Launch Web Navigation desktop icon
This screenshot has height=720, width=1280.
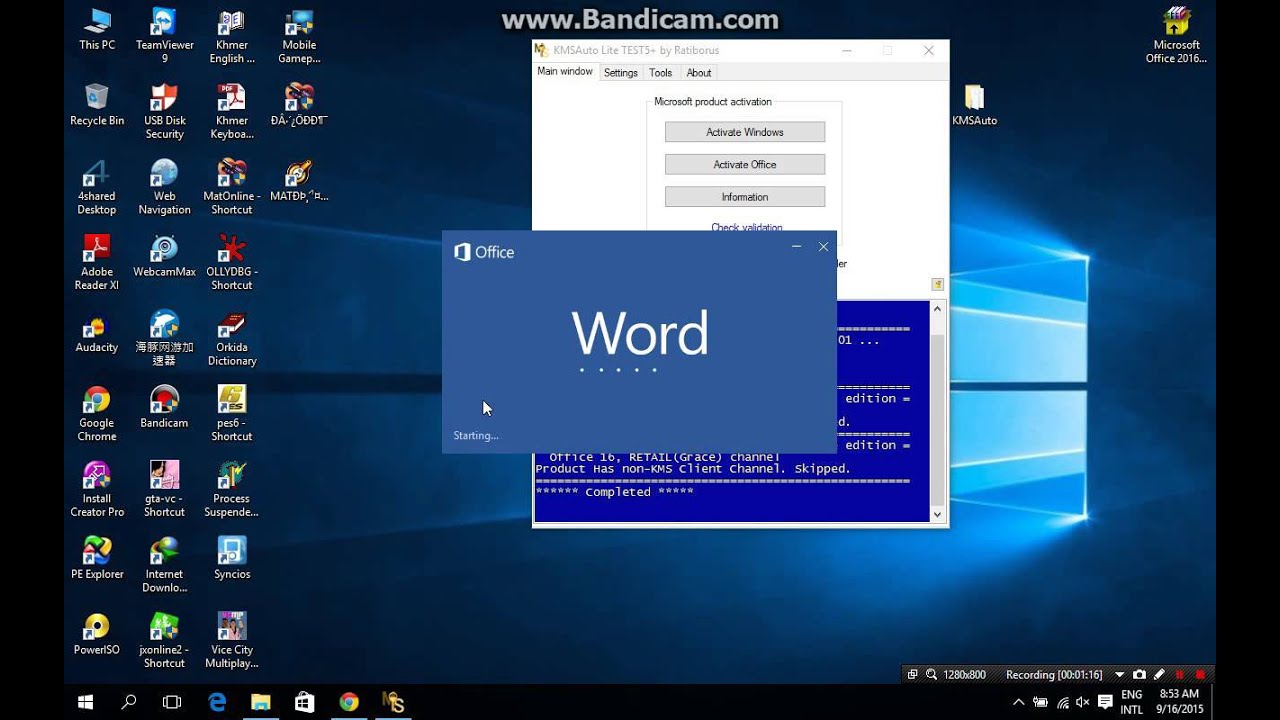pos(165,188)
